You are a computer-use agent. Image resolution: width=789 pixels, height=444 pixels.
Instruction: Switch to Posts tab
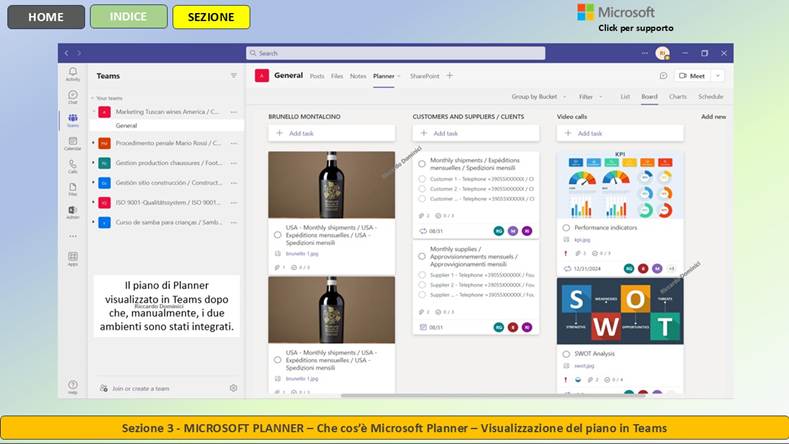(x=317, y=76)
